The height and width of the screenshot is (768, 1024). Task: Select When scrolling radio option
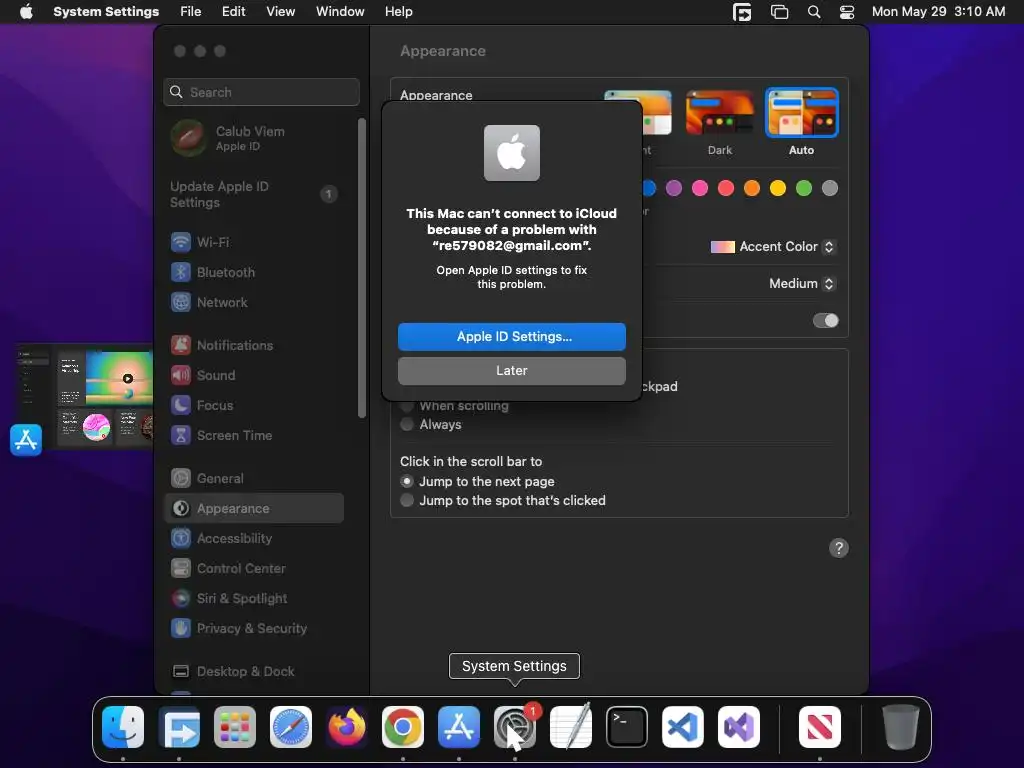tap(407, 406)
